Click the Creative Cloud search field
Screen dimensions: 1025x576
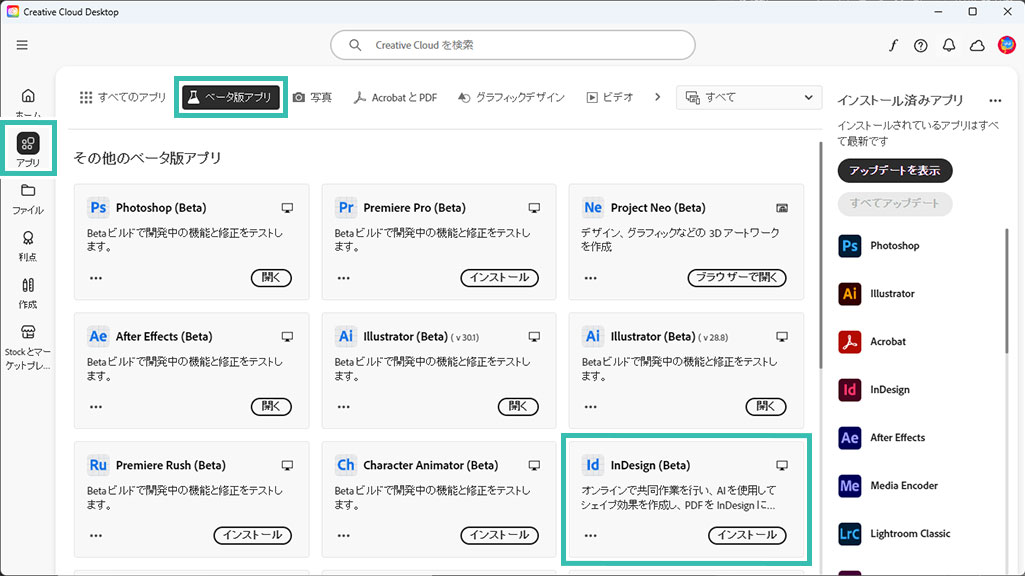click(x=512, y=45)
